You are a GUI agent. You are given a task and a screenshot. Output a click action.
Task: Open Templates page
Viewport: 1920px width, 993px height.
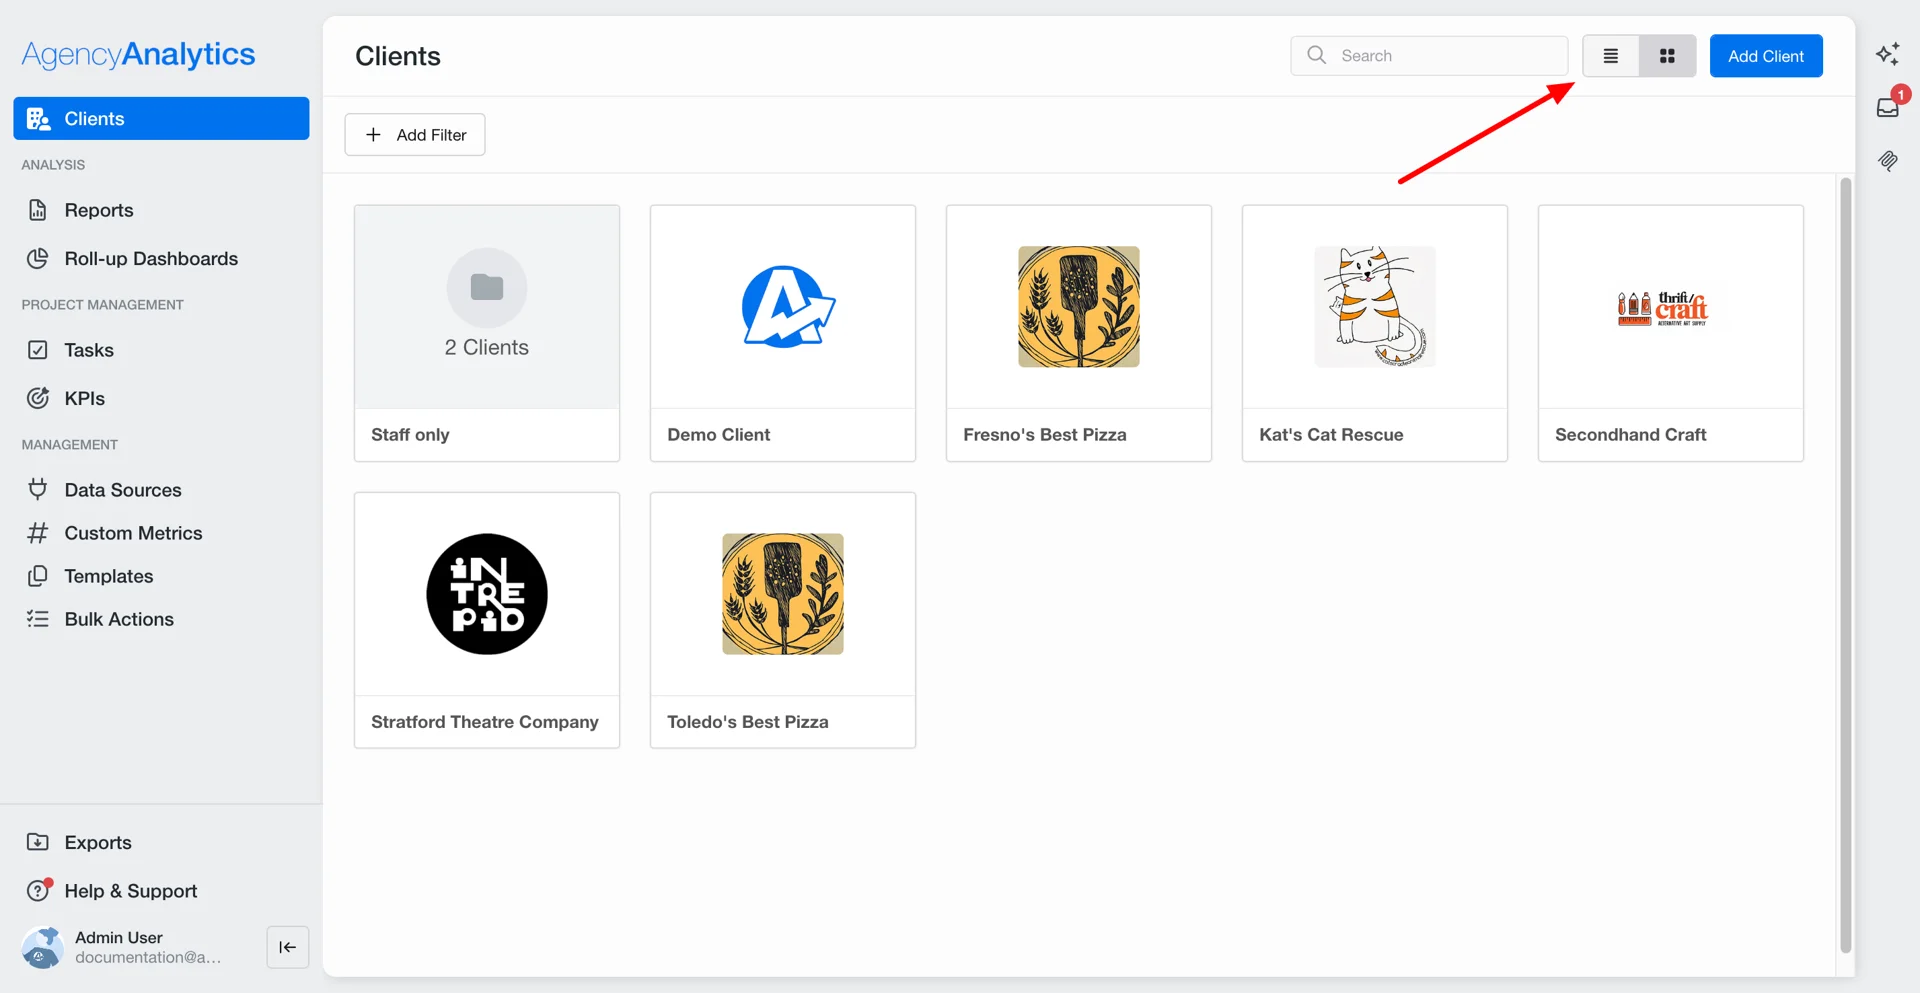161,576
